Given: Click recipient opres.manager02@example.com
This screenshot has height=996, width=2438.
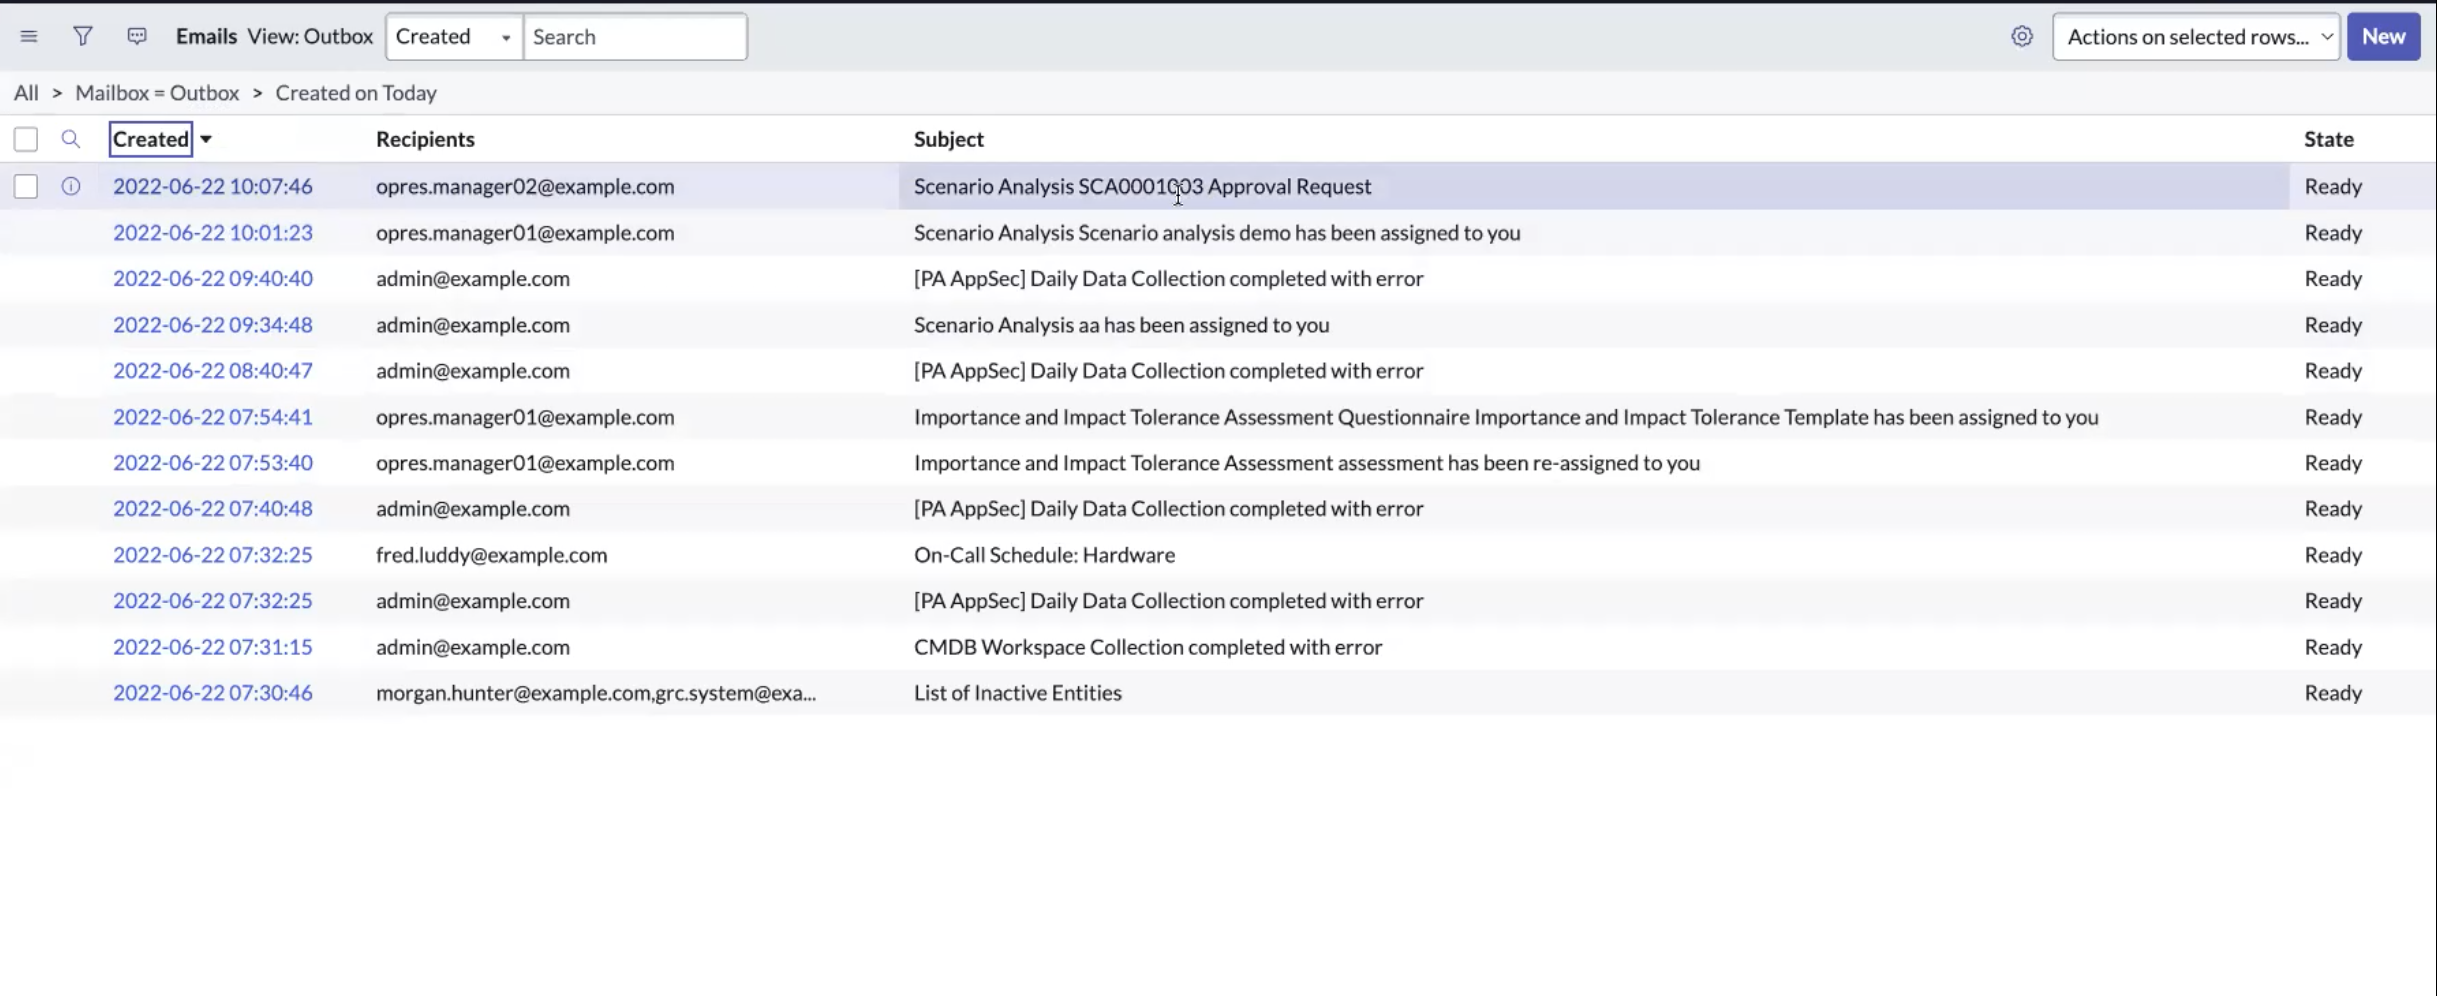Looking at the screenshot, I should pyautogui.click(x=525, y=186).
